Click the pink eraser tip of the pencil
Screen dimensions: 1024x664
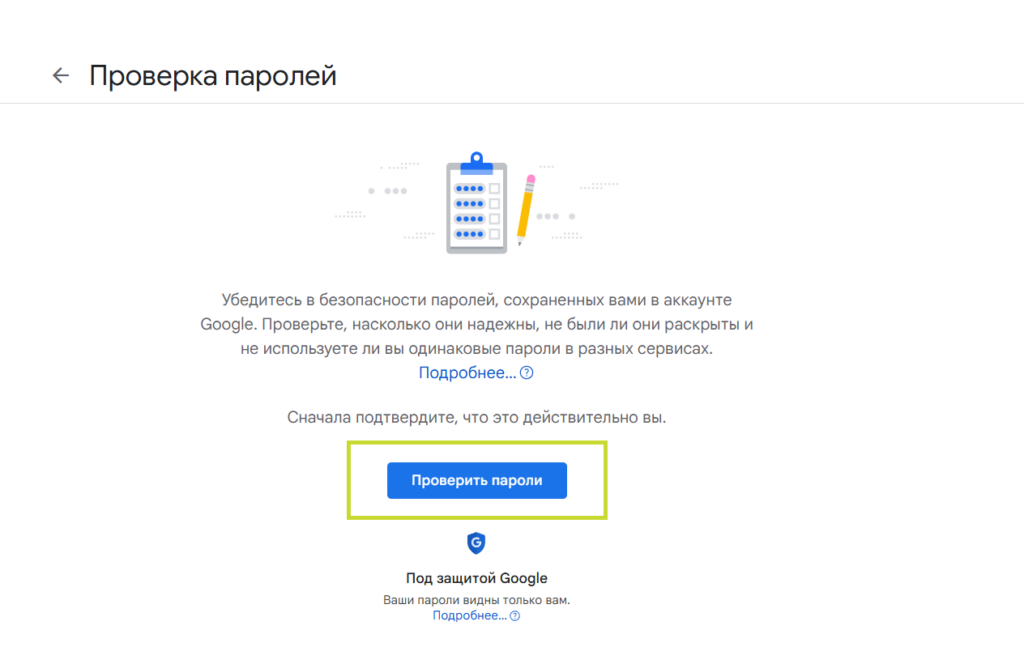coord(531,180)
